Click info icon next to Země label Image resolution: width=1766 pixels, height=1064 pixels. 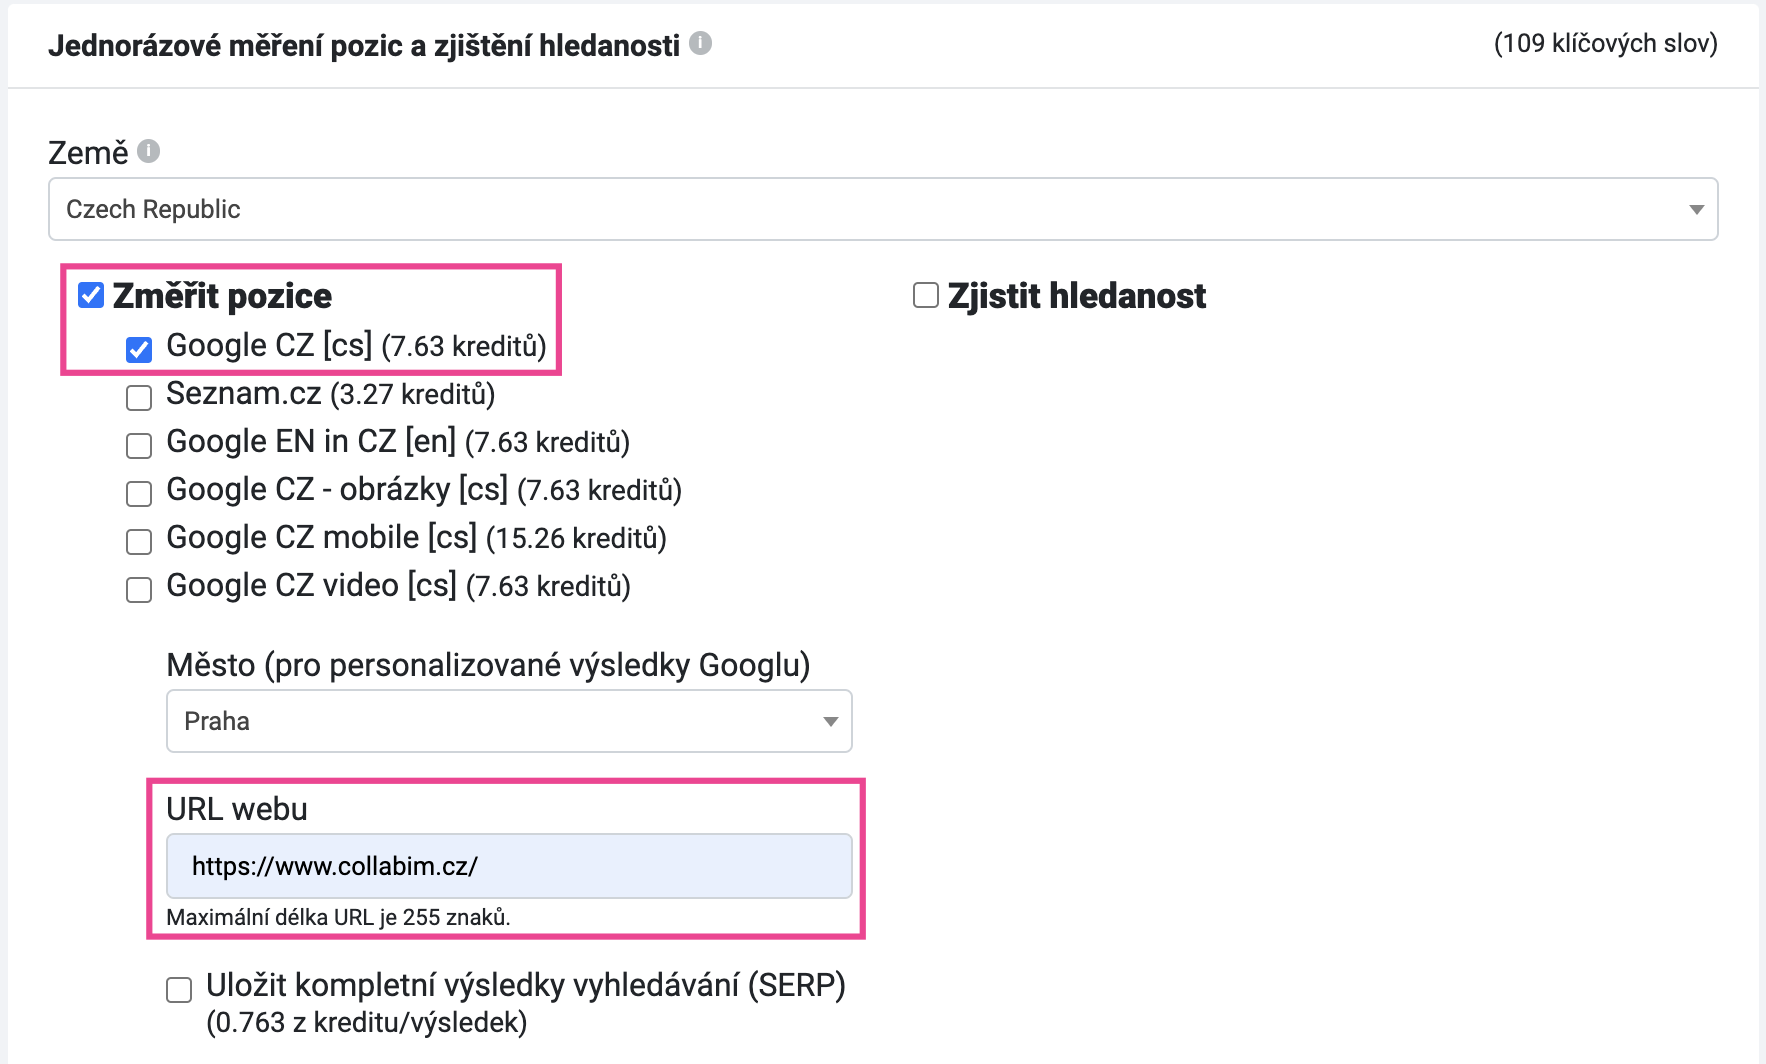coord(149,151)
